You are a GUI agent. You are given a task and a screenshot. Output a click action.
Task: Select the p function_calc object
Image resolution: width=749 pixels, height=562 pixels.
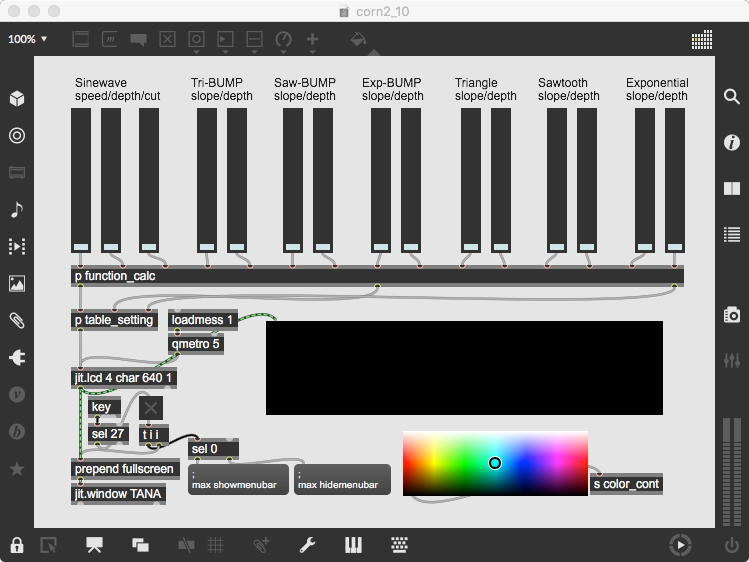point(377,276)
